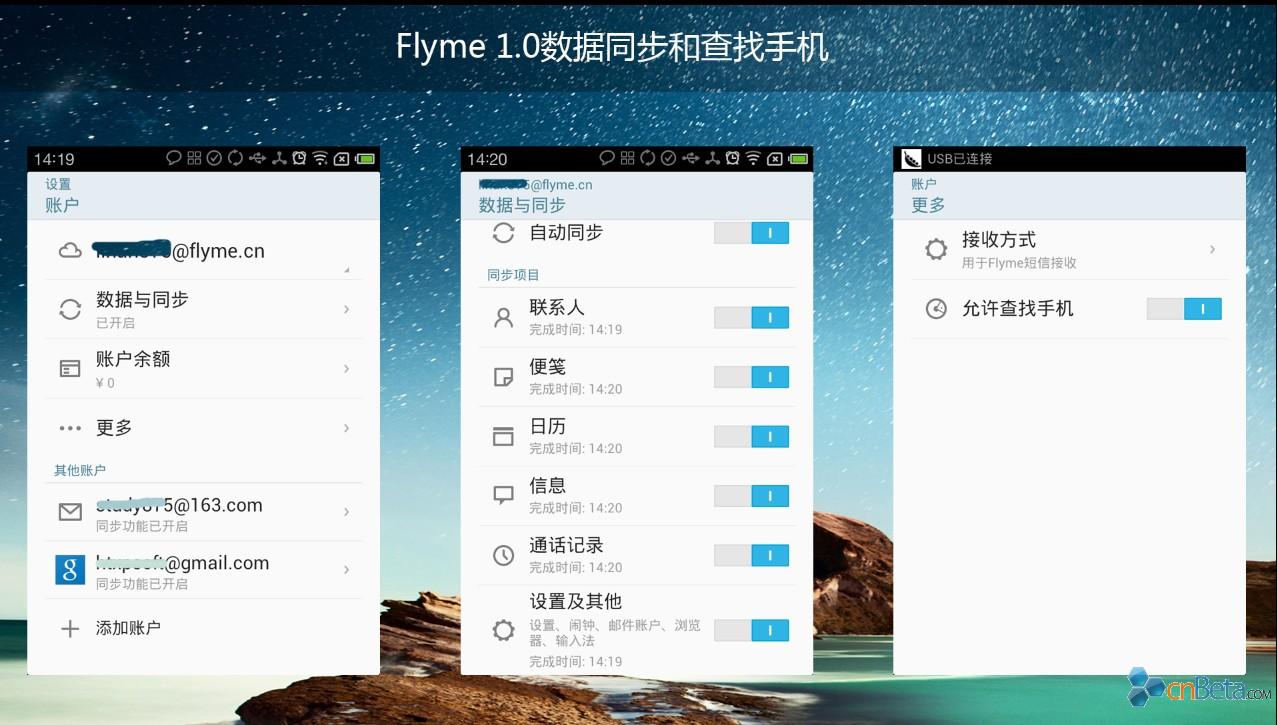Tap the person icon for 联系人
1277x725 pixels.
504,318
